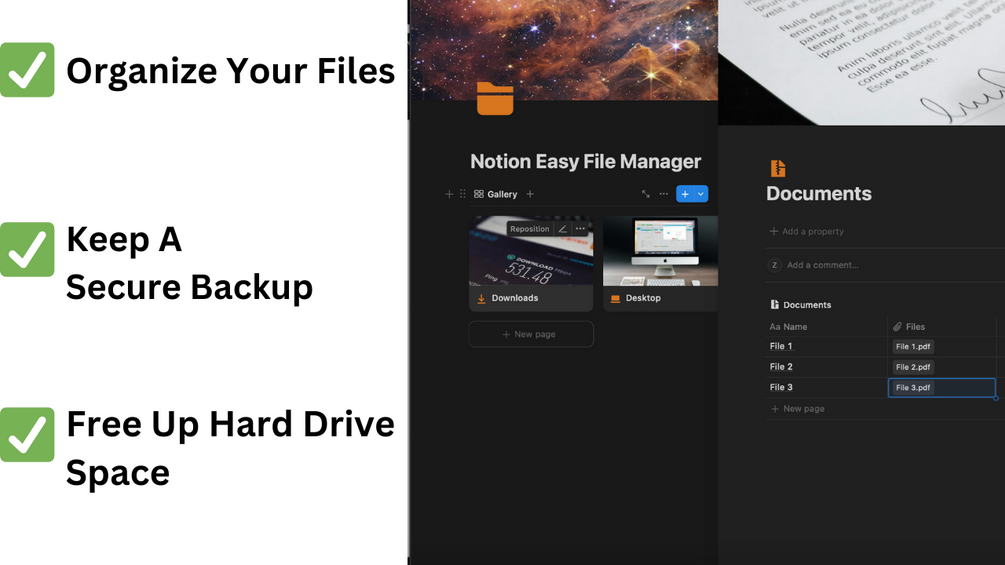This screenshot has height=565, width=1005.
Task: Click the plus icon left of Gallery
Action: [449, 194]
